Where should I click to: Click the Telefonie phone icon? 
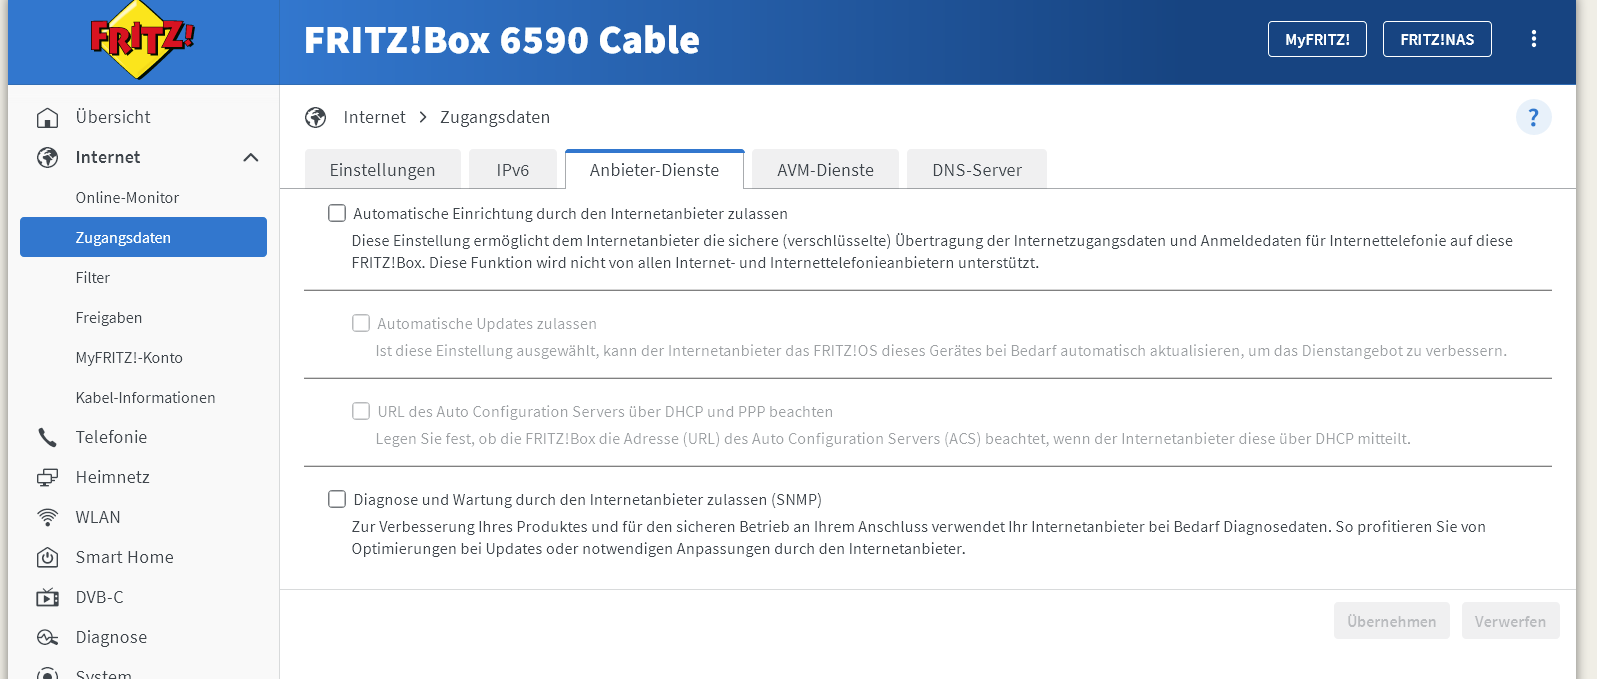click(x=47, y=438)
